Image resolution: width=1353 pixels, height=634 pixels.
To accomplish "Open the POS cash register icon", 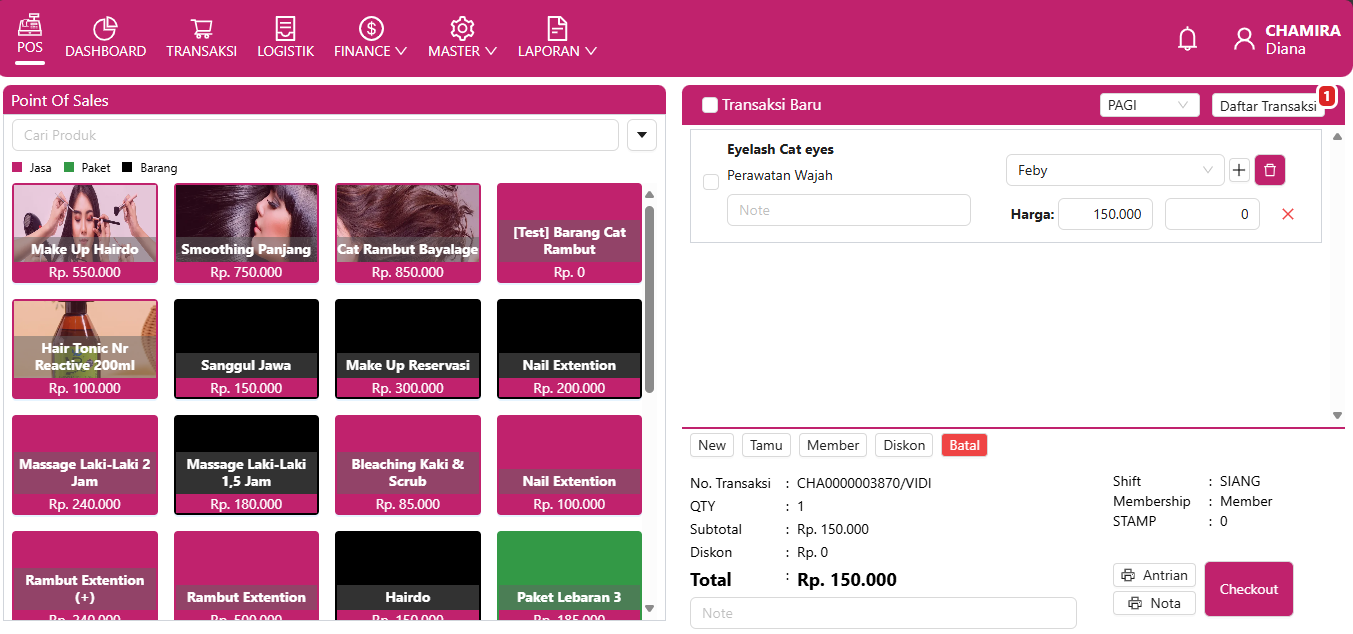I will (30, 25).
